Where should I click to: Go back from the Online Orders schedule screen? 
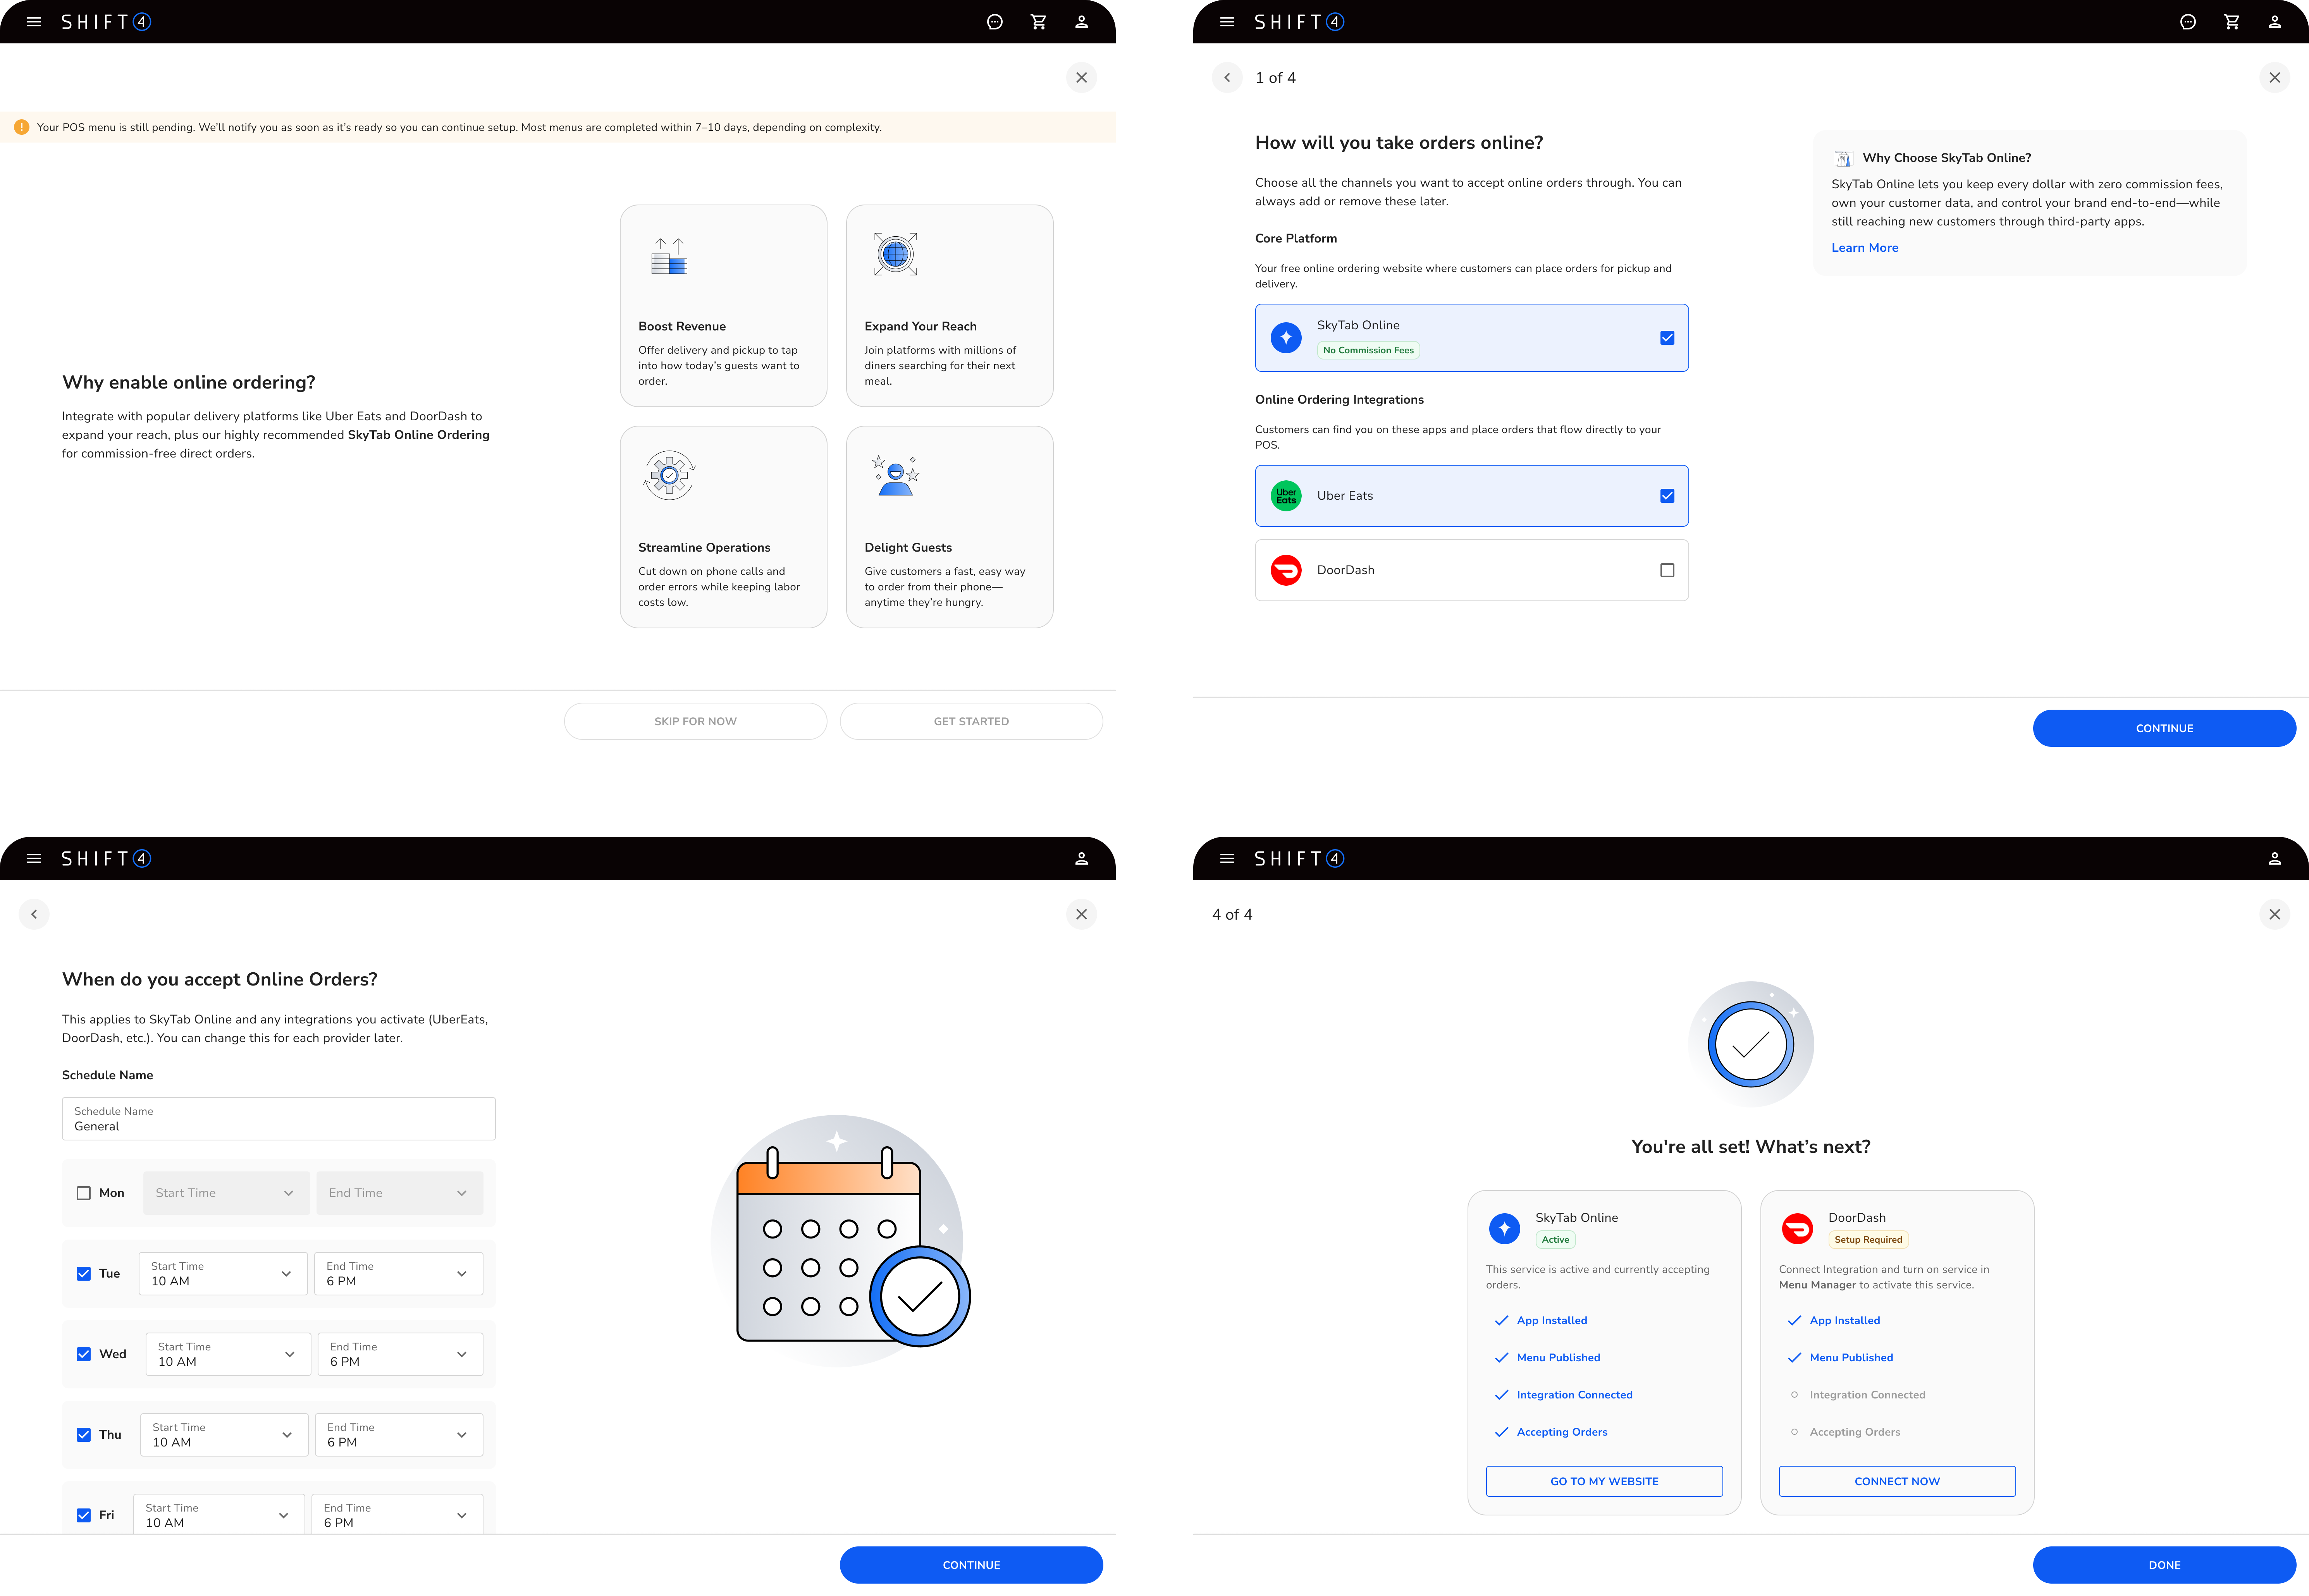pyautogui.click(x=34, y=914)
